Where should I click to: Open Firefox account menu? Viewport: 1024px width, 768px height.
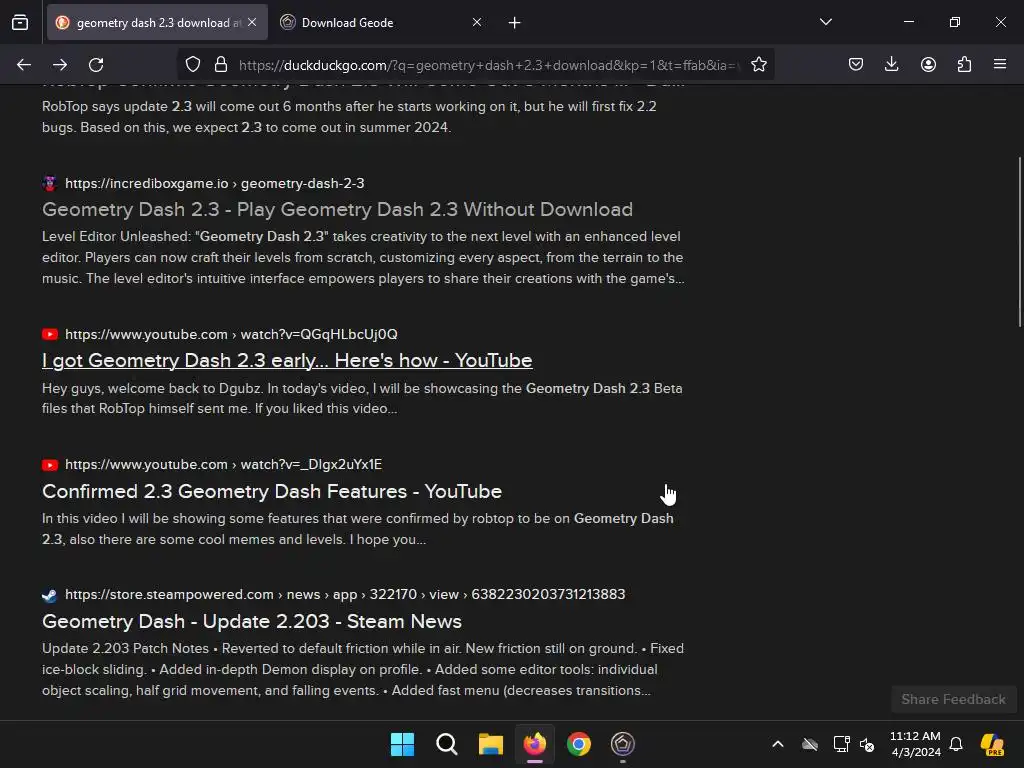[928, 65]
